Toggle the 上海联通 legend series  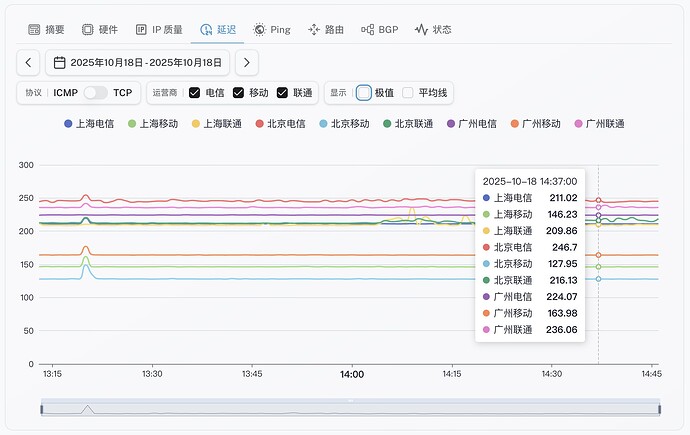coord(217,124)
